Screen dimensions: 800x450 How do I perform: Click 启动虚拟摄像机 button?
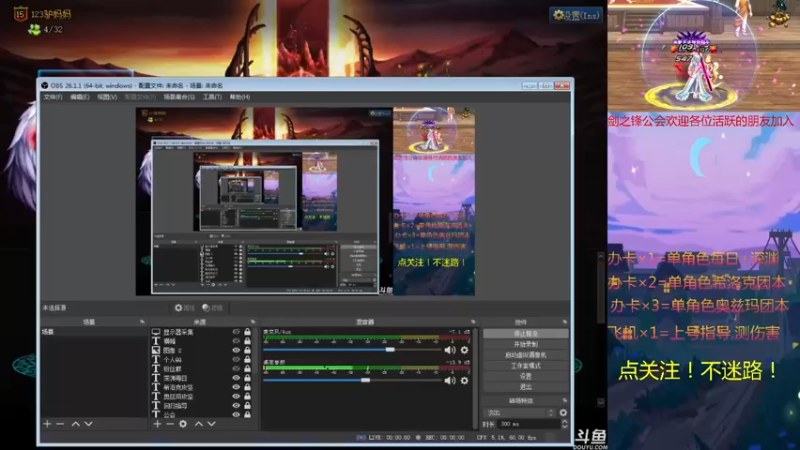tap(526, 355)
